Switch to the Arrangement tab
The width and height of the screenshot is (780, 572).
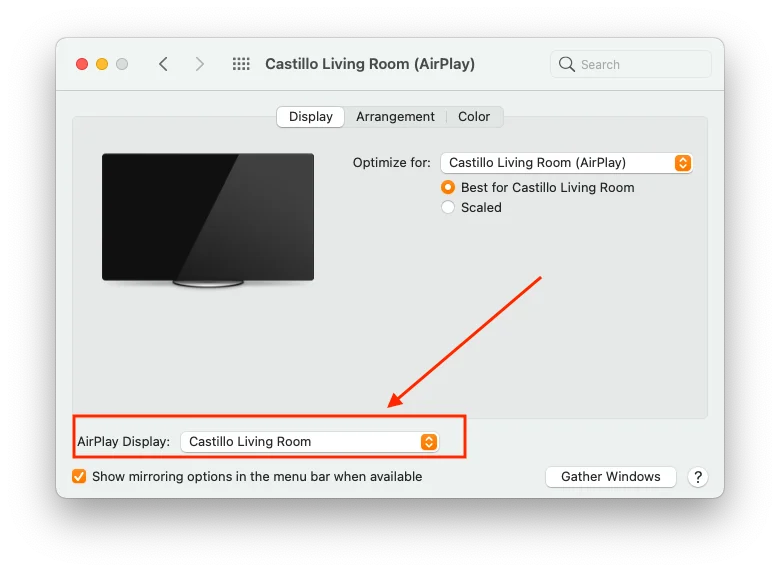click(395, 117)
